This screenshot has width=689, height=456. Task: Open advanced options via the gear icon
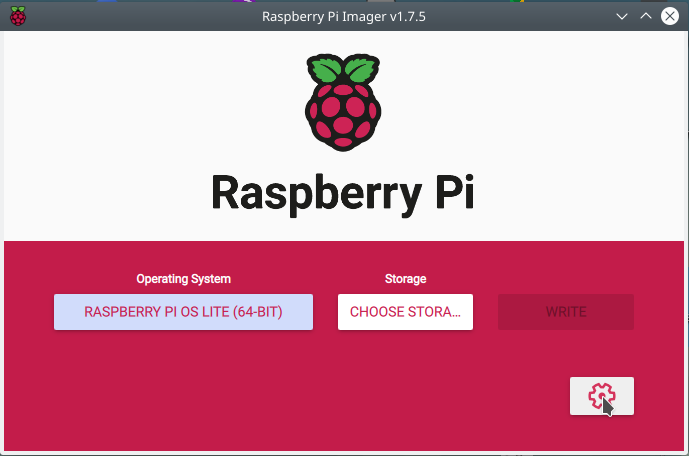pyautogui.click(x=602, y=396)
